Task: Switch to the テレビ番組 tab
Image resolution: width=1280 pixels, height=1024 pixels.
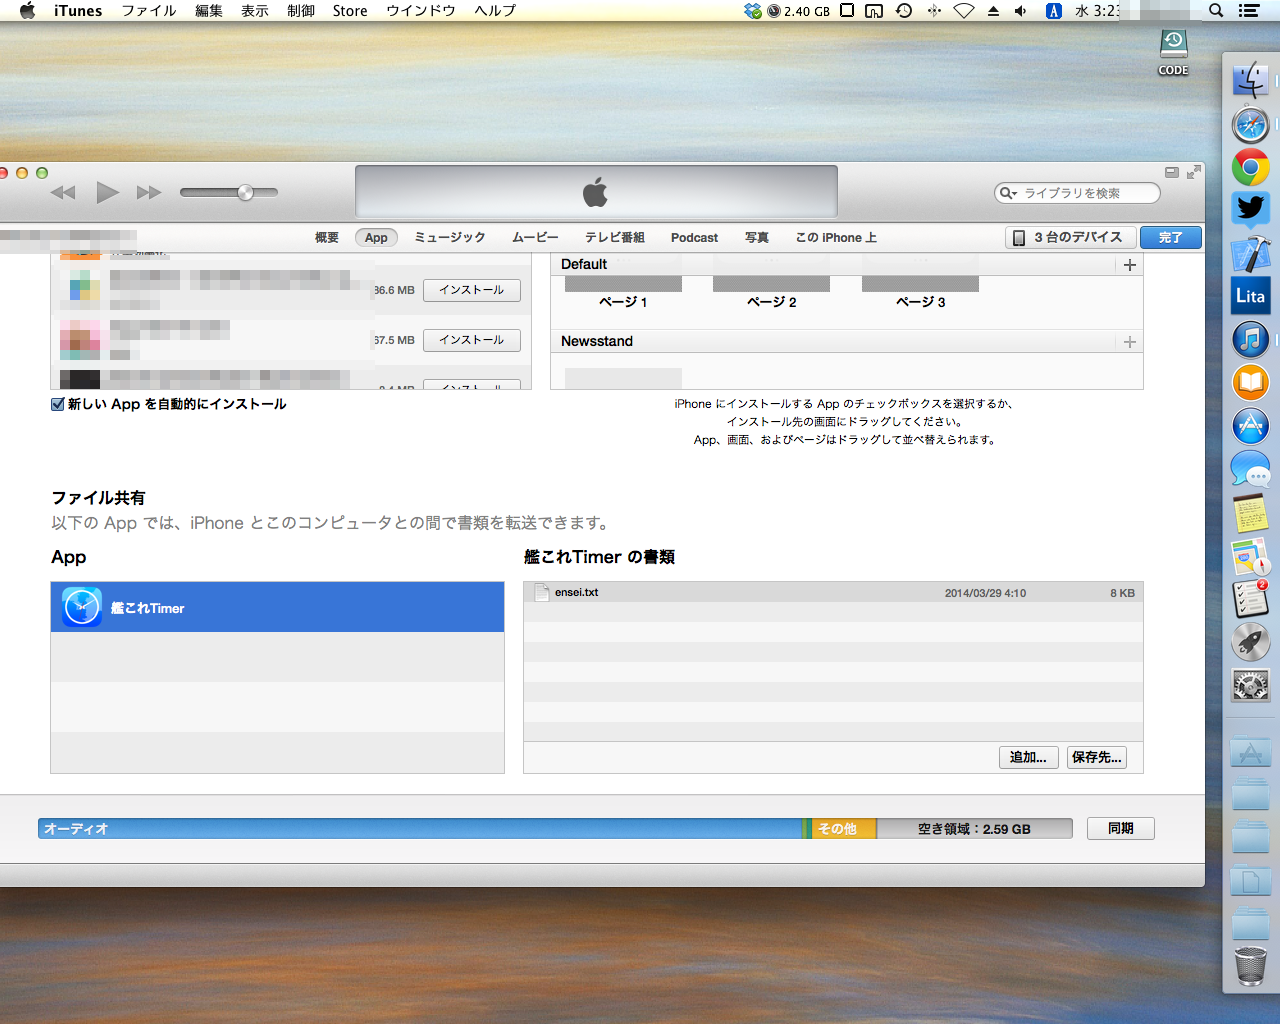Action: 615,237
